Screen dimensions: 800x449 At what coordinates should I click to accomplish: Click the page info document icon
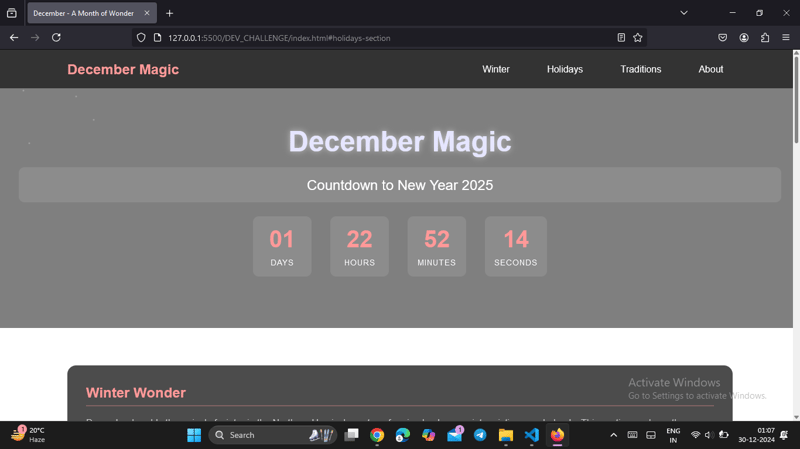[158, 38]
